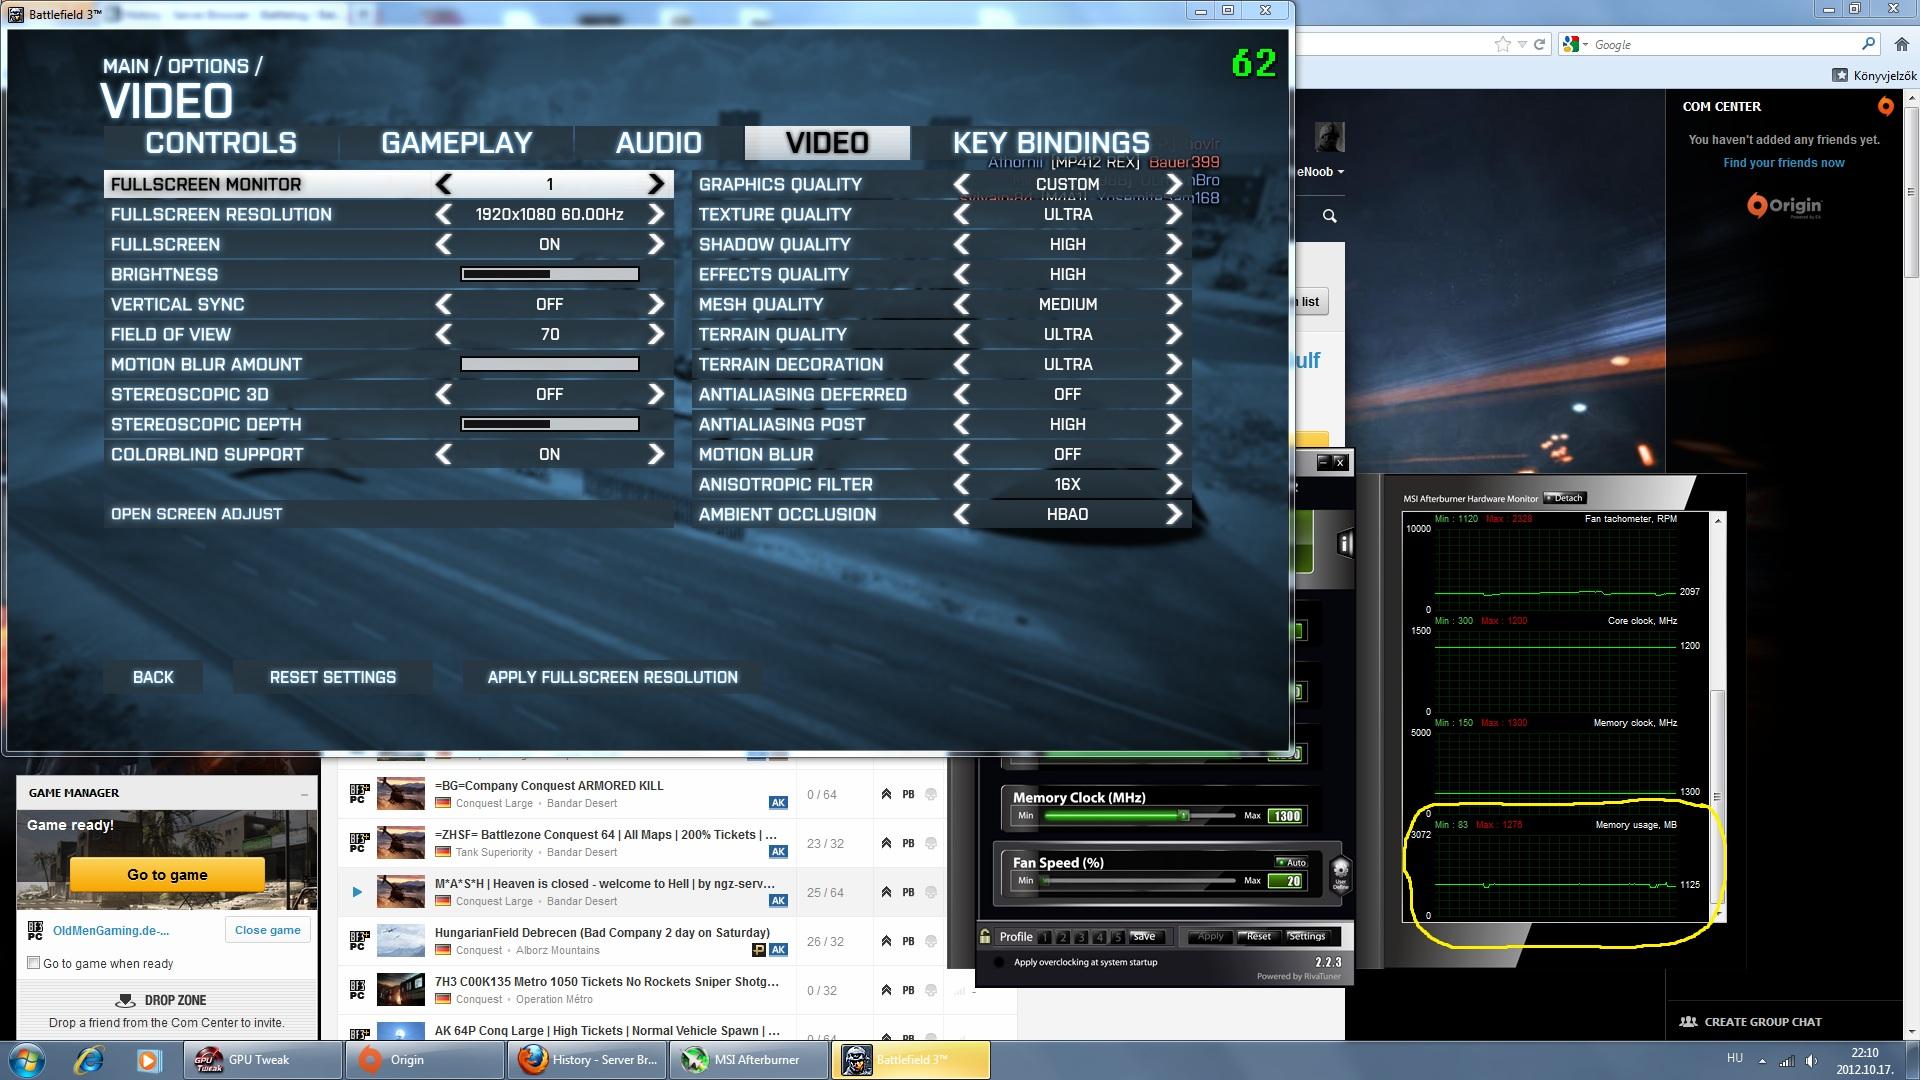The image size is (1920, 1080).
Task: Open the Könyvjelzők bookmarks button
Action: click(1874, 75)
